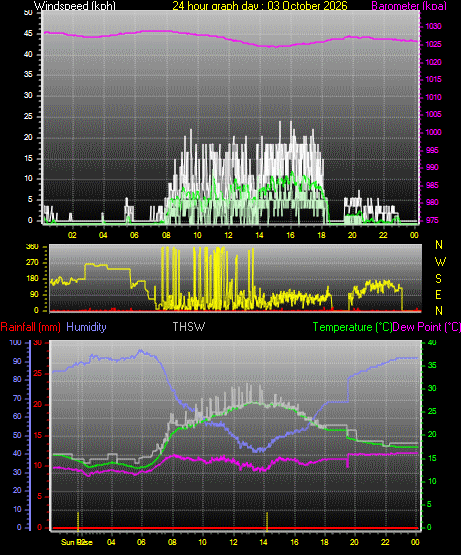This screenshot has height=555, width=461.
Task: Click the S compass label on direction graph
Action: (x=439, y=279)
